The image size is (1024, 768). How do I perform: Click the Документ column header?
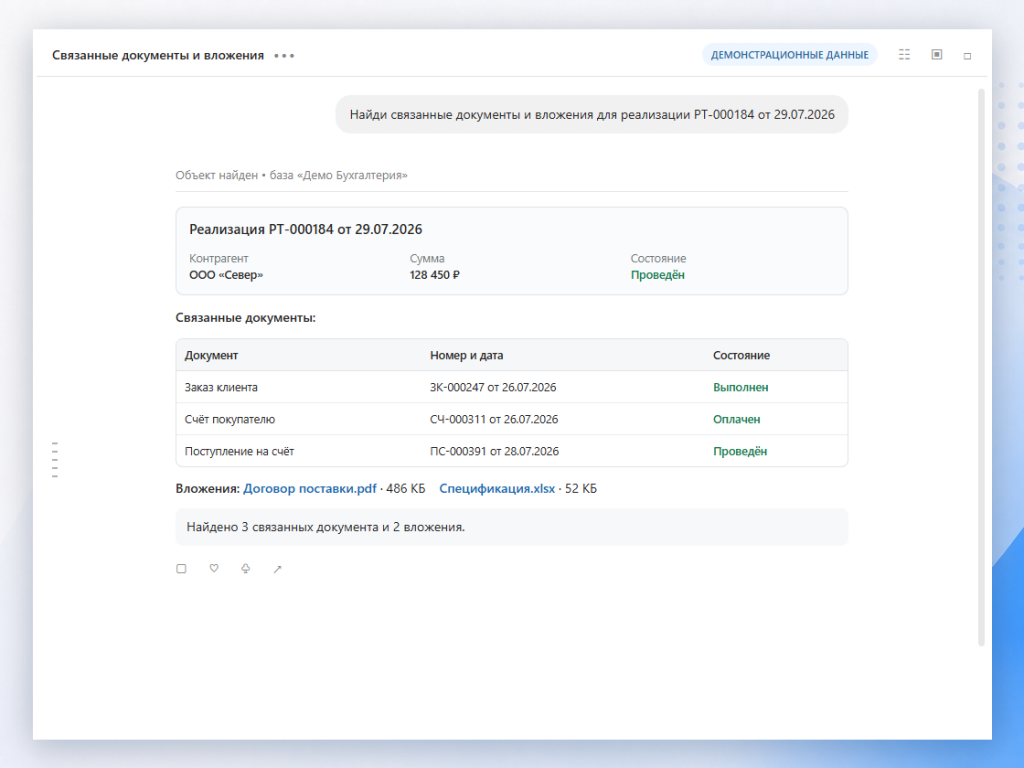click(211, 355)
